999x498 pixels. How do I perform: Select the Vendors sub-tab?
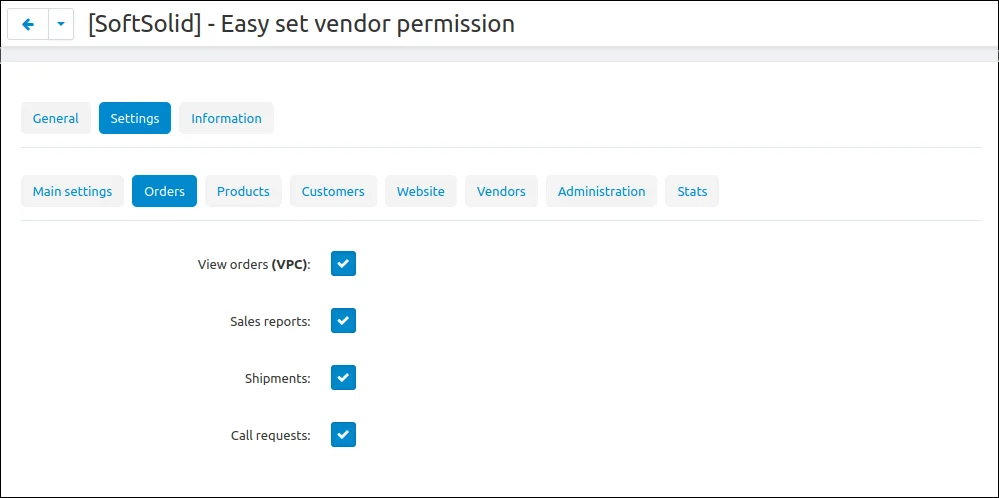(501, 192)
